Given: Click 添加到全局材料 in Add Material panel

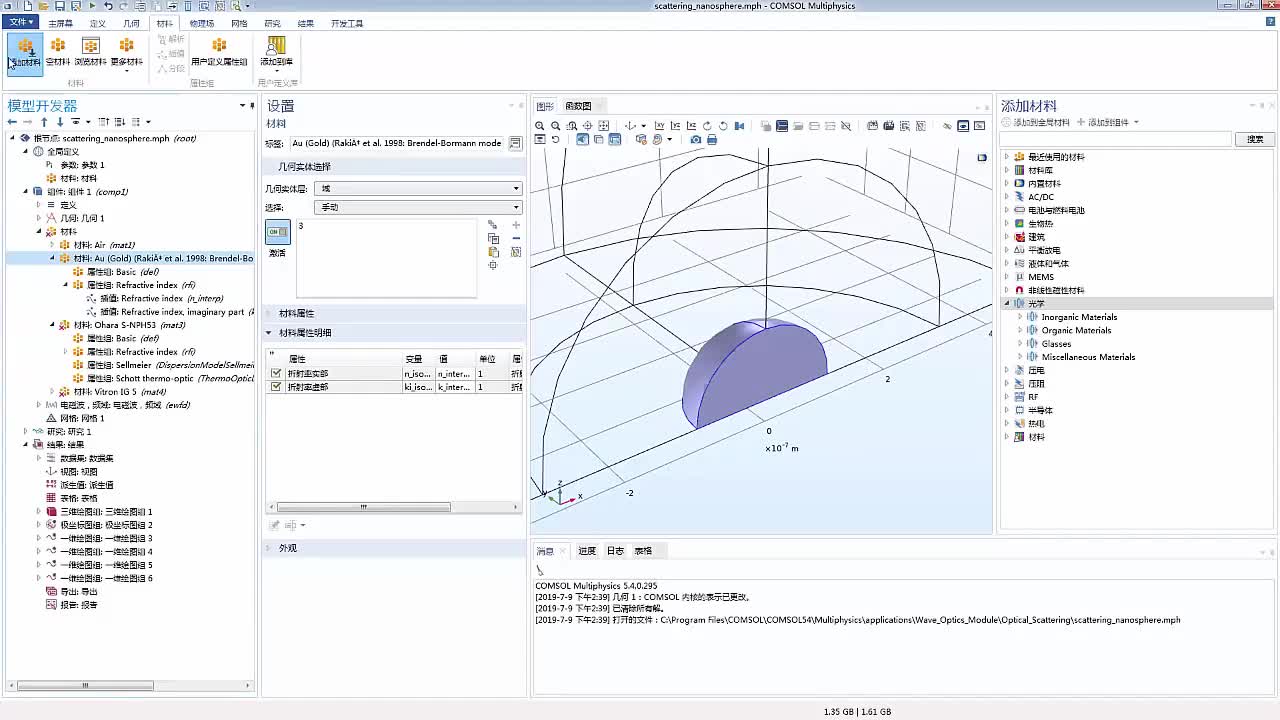Looking at the screenshot, I should coord(1036,122).
